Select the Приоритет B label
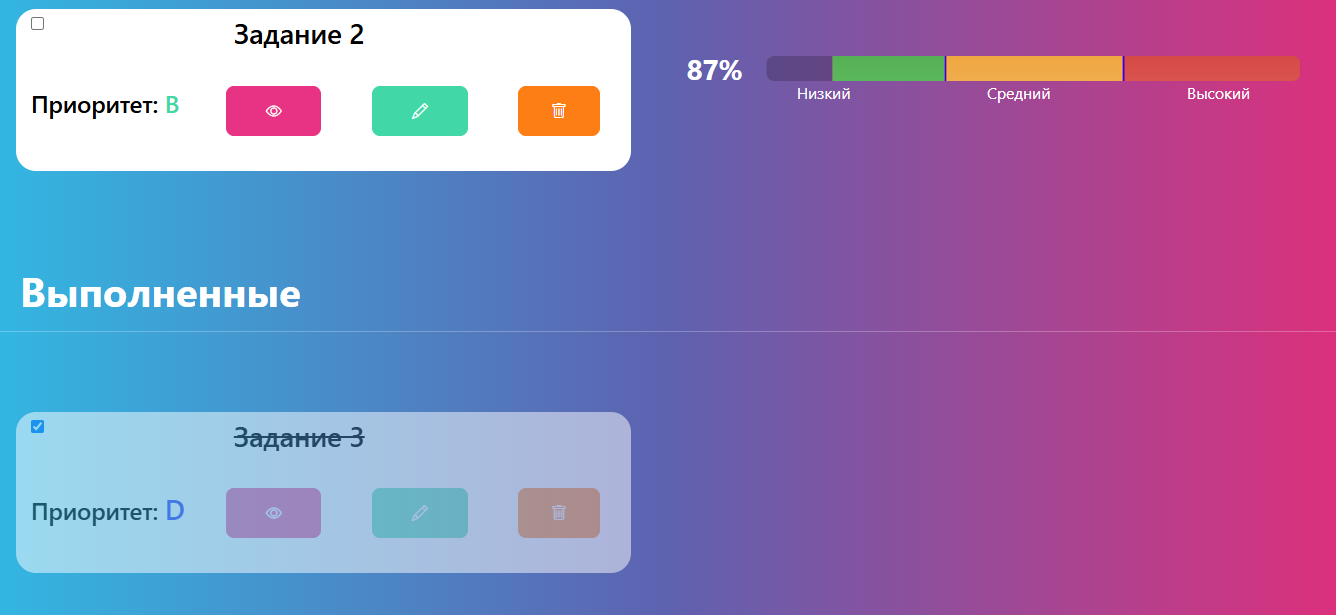The width and height of the screenshot is (1336, 615). pyautogui.click(x=105, y=105)
